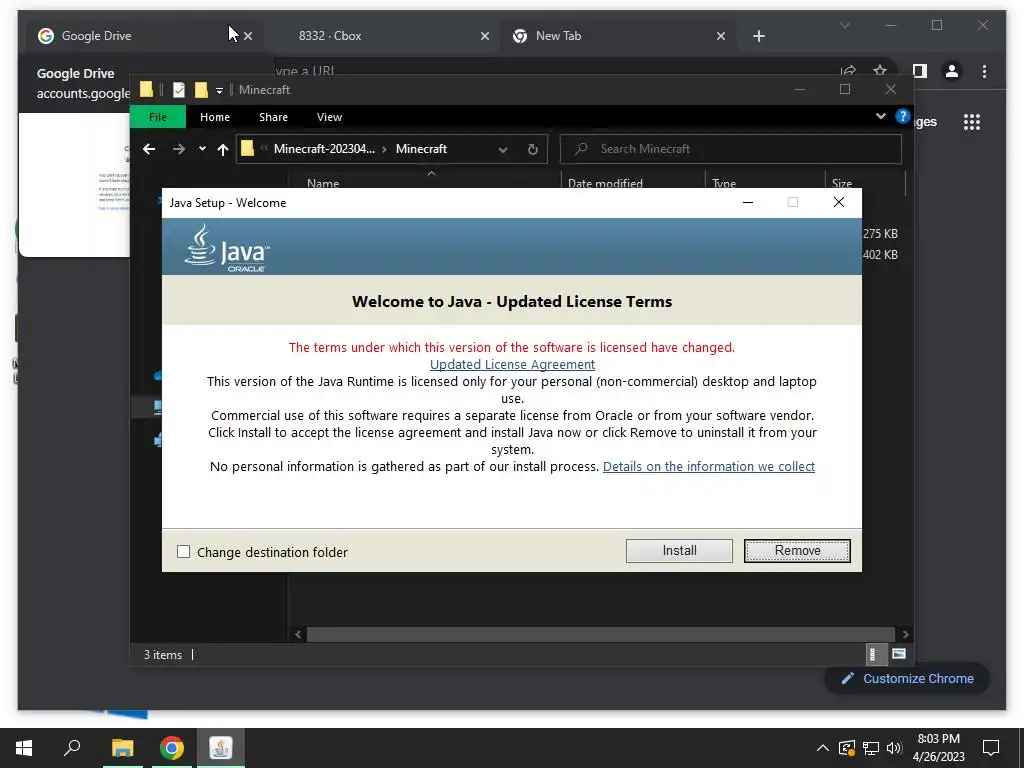Viewport: 1024px width, 768px height.
Task: Open Details on the information we collect
Action: coord(709,466)
